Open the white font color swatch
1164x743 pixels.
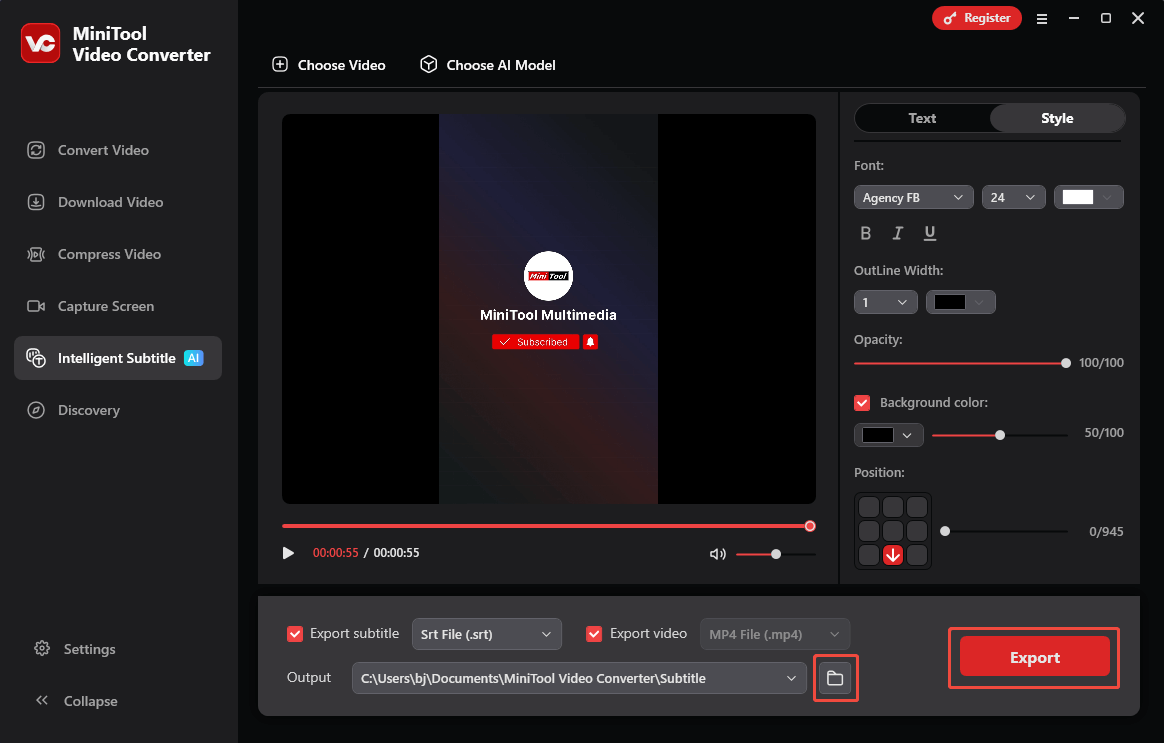(1088, 198)
